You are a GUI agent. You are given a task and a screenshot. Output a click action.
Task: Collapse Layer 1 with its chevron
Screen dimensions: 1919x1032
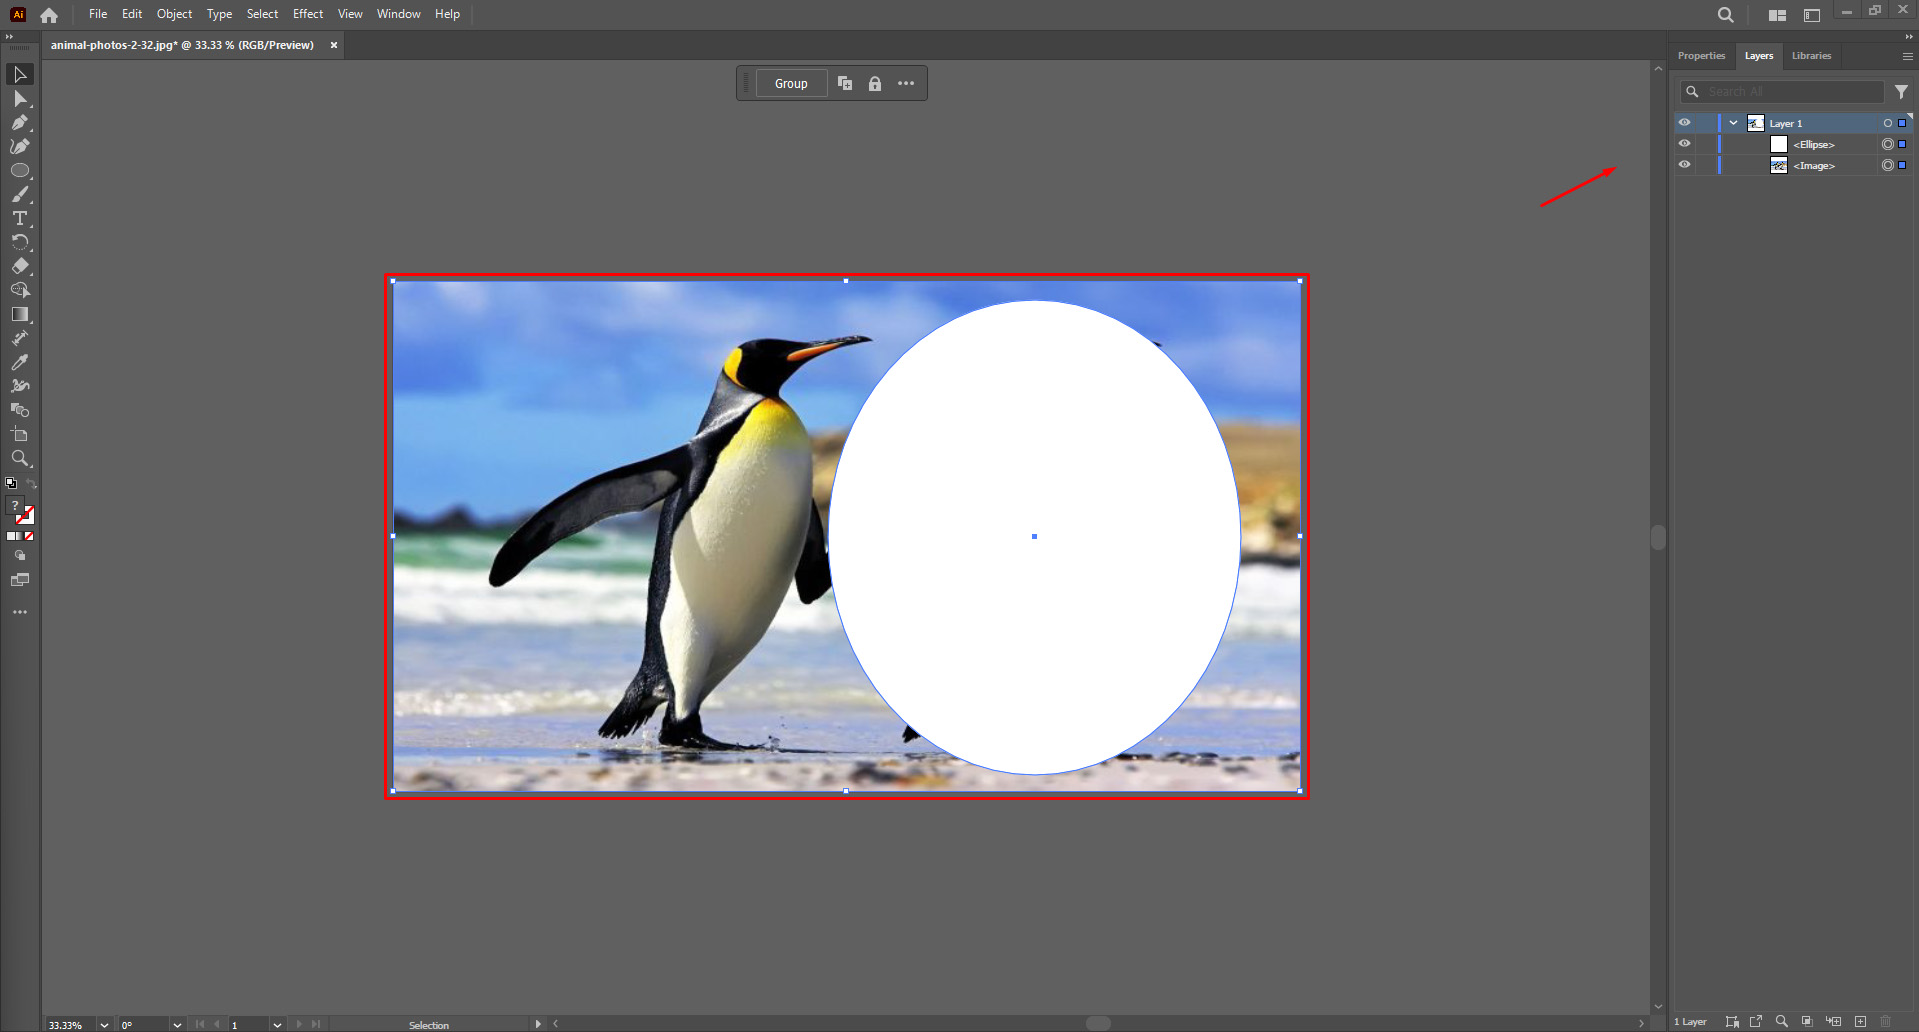coord(1733,122)
